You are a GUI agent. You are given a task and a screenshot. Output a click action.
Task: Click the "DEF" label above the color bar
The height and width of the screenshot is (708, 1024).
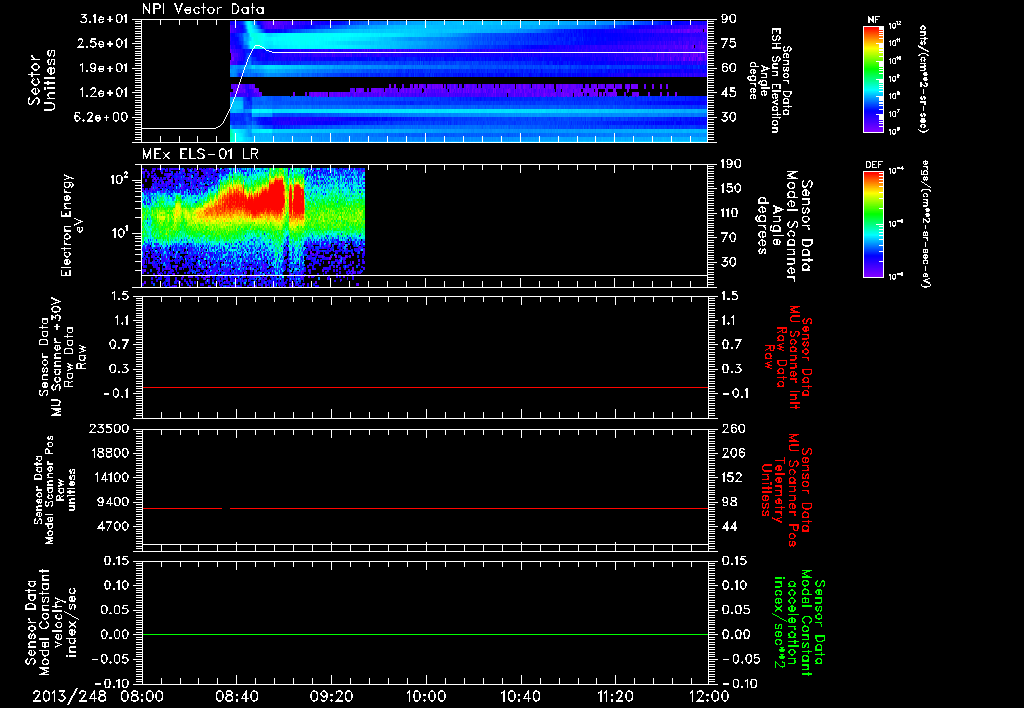pos(873,165)
